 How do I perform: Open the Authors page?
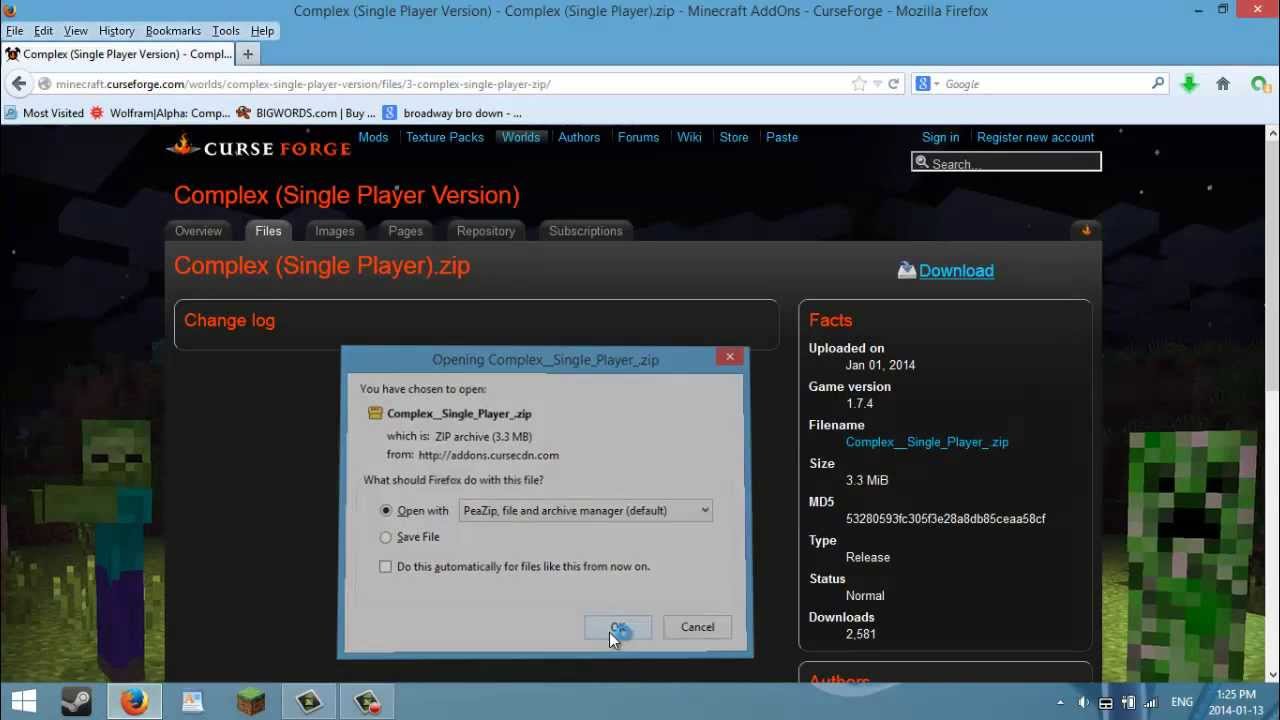pos(579,137)
